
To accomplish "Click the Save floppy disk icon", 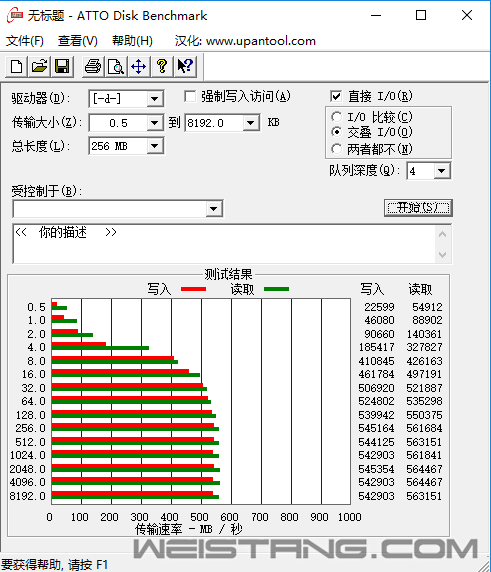I will pyautogui.click(x=62, y=66).
